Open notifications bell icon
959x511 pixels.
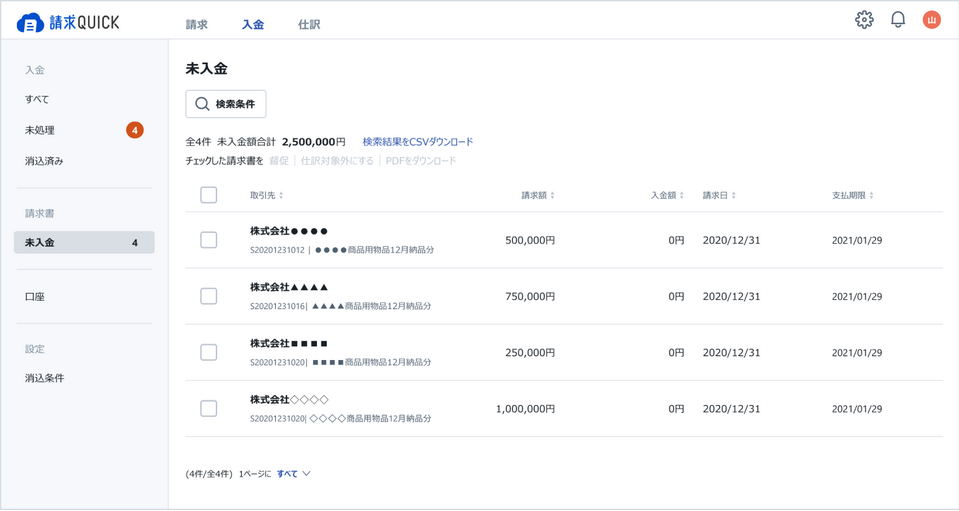click(898, 20)
